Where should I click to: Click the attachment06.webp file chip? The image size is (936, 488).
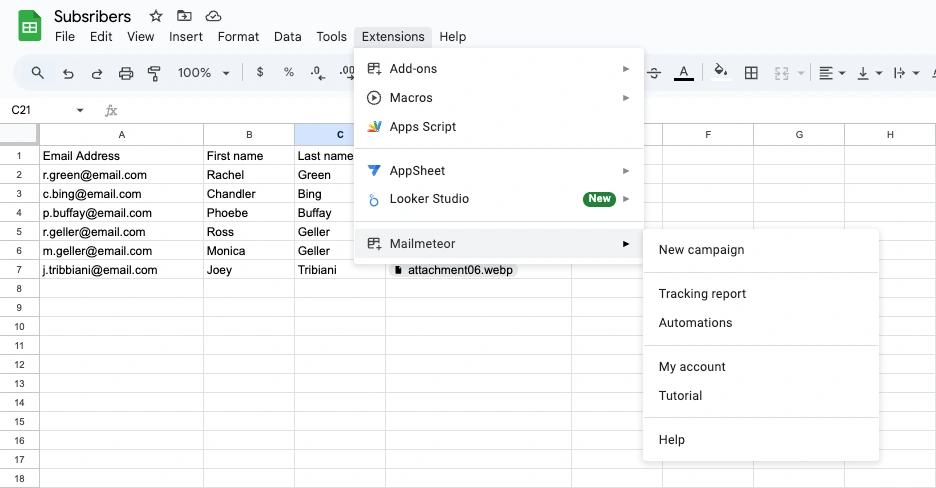click(x=453, y=270)
